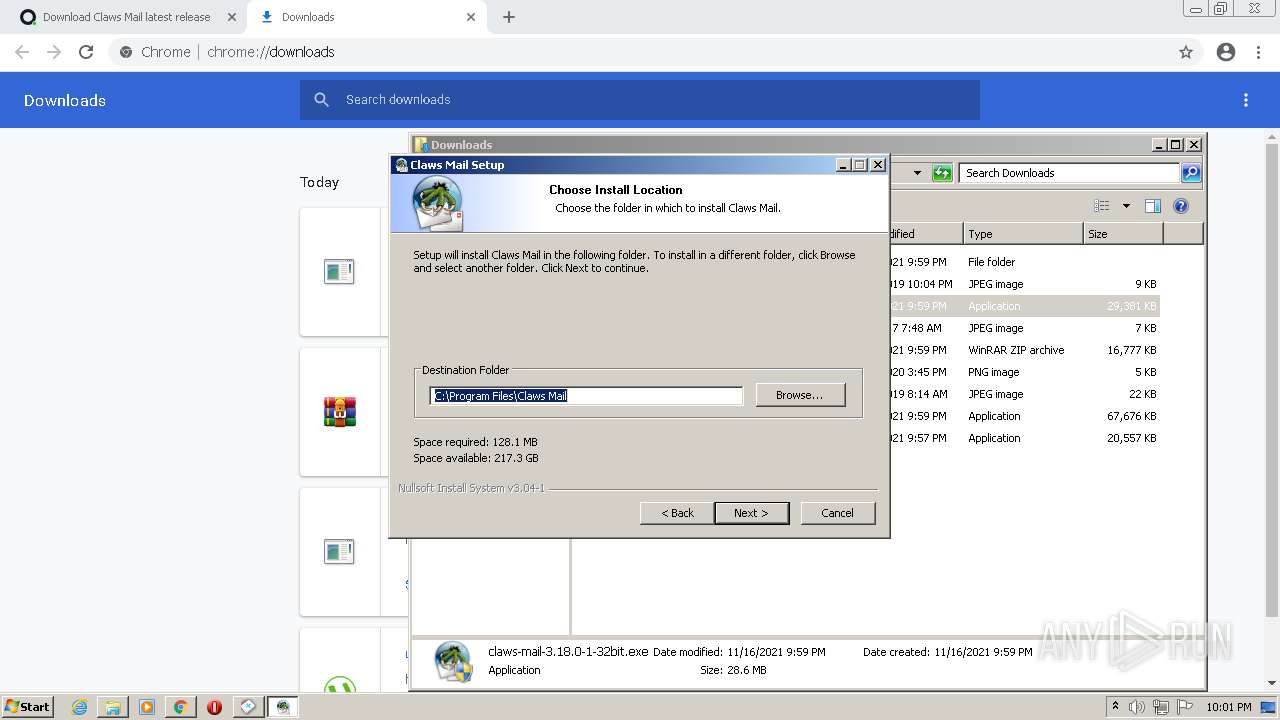Select the PNG image row
Screen dimensions: 1280x720
coord(1024,372)
